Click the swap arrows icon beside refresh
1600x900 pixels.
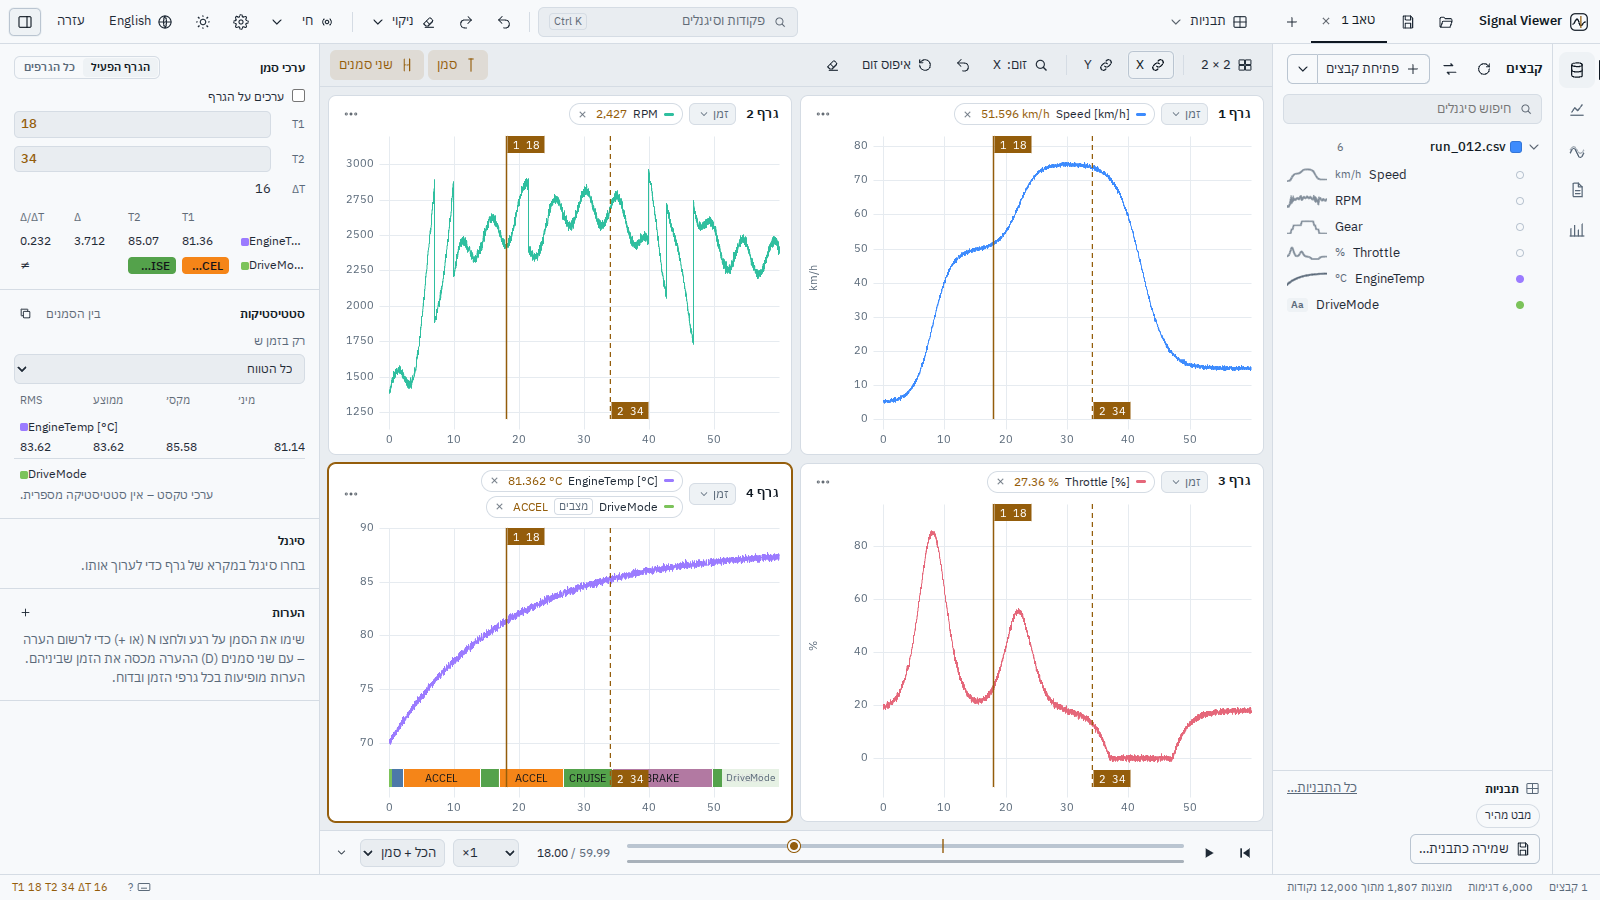(x=1450, y=68)
